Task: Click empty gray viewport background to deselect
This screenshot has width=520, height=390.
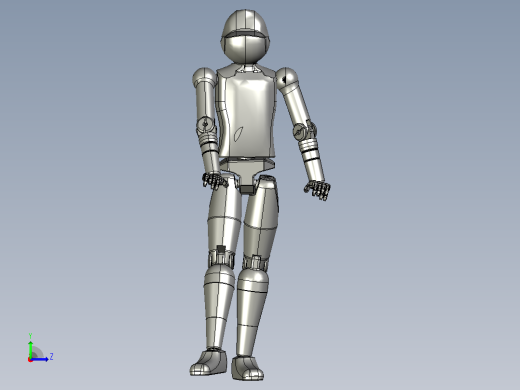Action: click(417, 167)
